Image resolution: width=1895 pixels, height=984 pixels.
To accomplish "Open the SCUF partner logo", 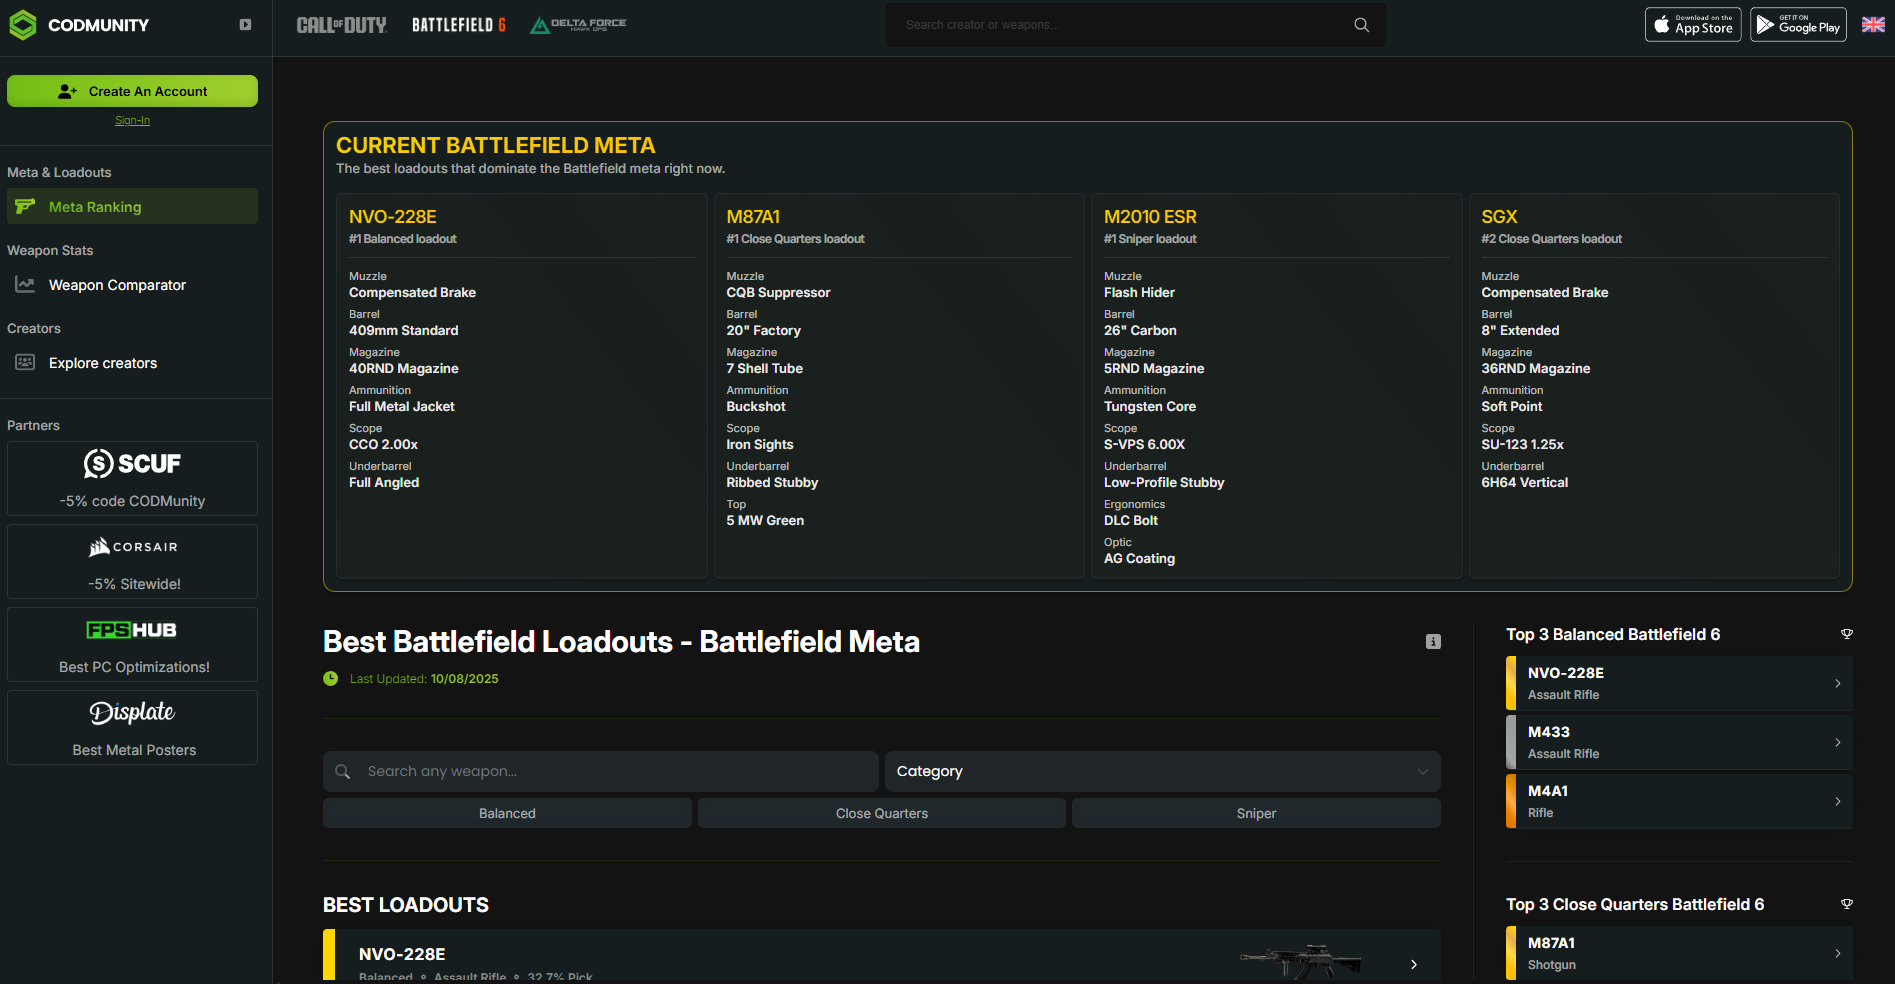I will pyautogui.click(x=132, y=463).
